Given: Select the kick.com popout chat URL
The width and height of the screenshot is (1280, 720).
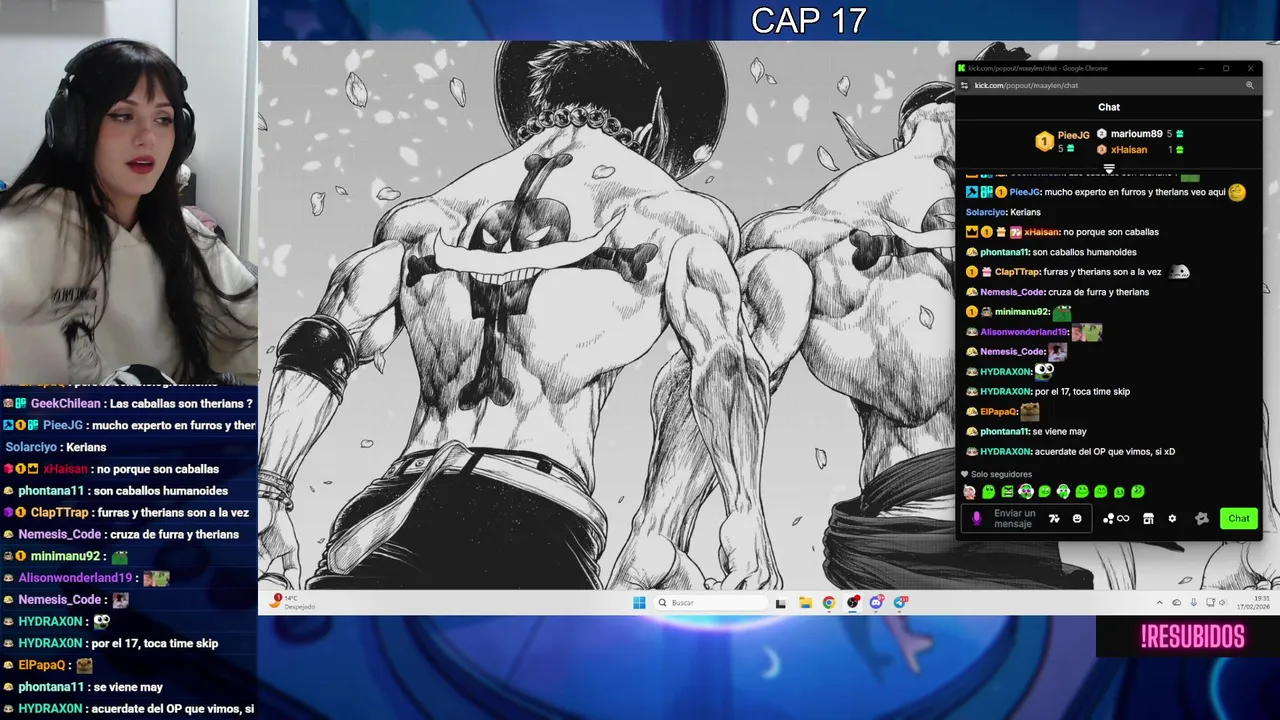Looking at the screenshot, I should pyautogui.click(x=1026, y=86).
